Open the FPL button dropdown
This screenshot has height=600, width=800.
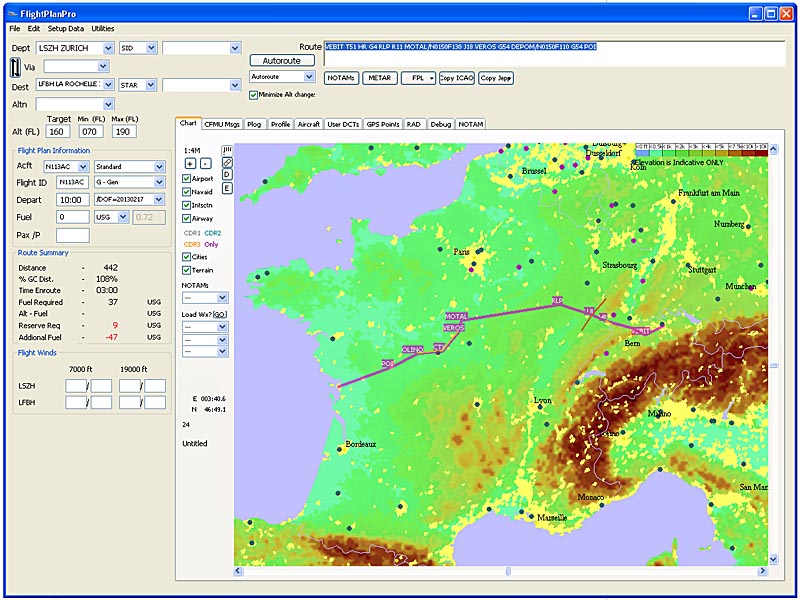[x=431, y=78]
